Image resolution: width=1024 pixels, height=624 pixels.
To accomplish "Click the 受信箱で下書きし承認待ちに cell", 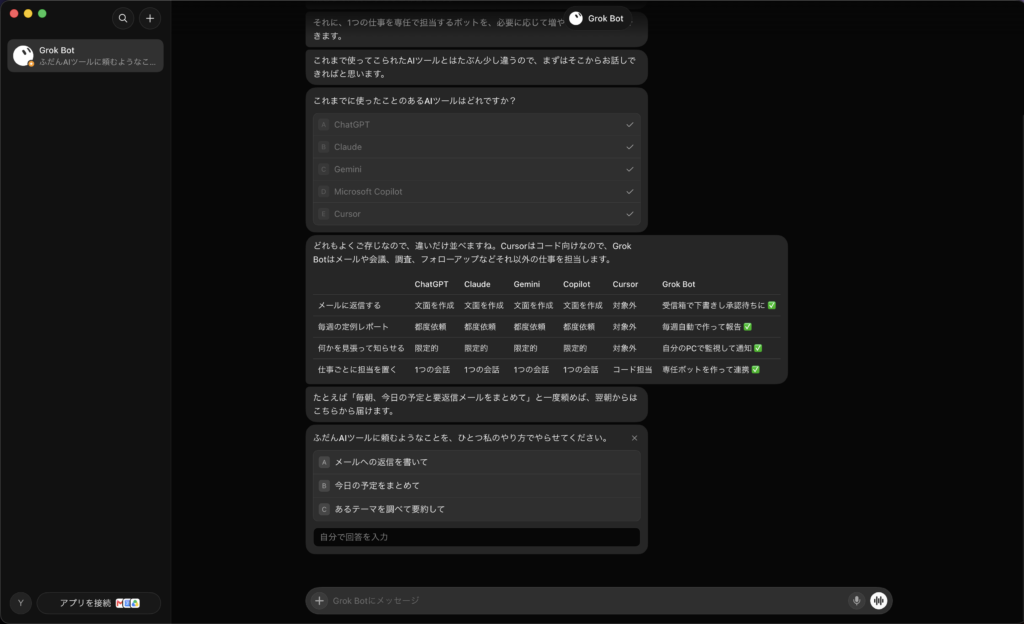I will tap(719, 305).
